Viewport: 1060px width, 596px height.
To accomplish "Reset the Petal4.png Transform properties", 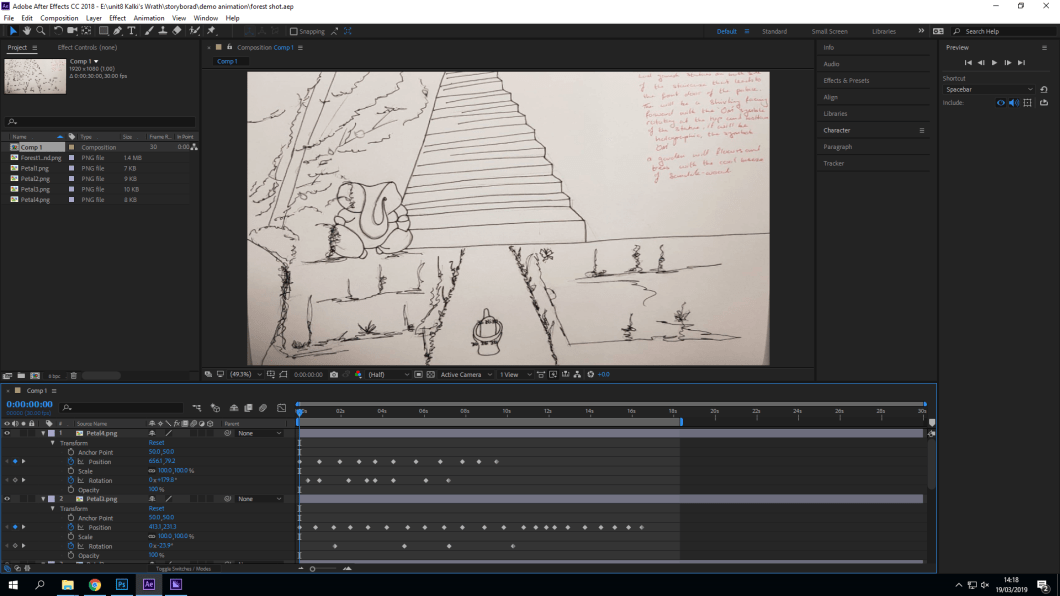I will pos(157,443).
